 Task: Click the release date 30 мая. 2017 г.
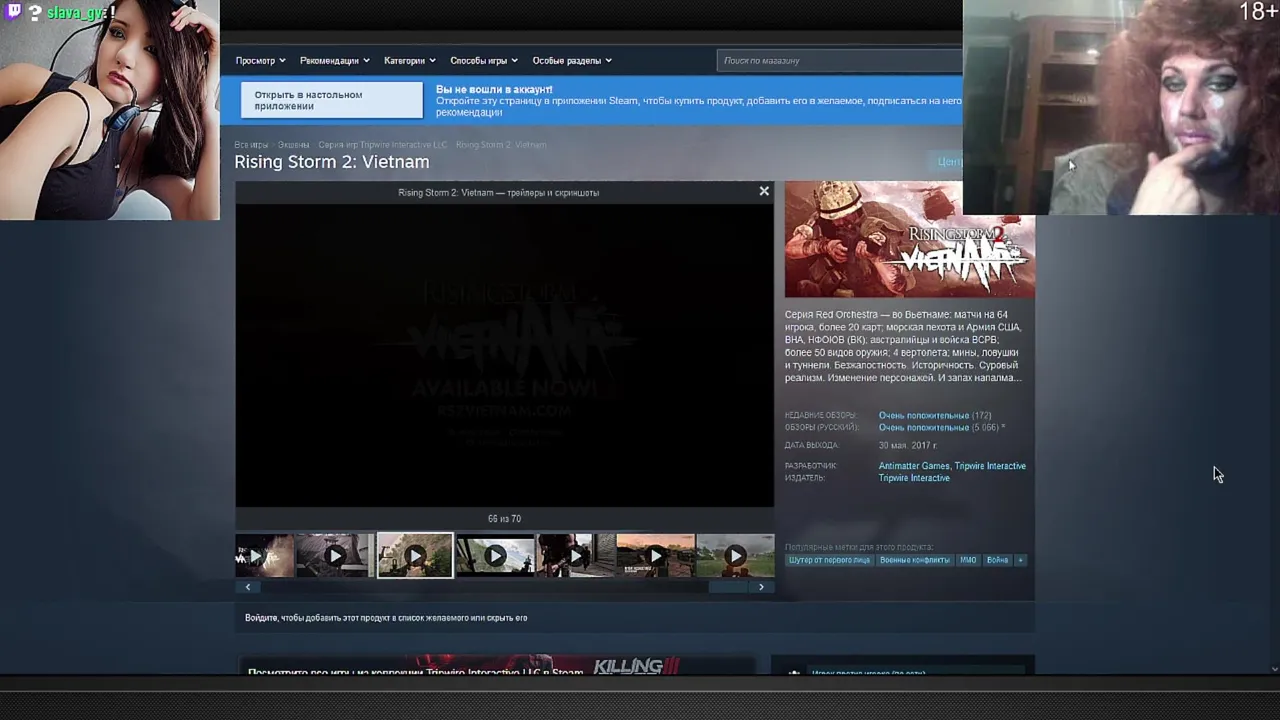(x=908, y=445)
